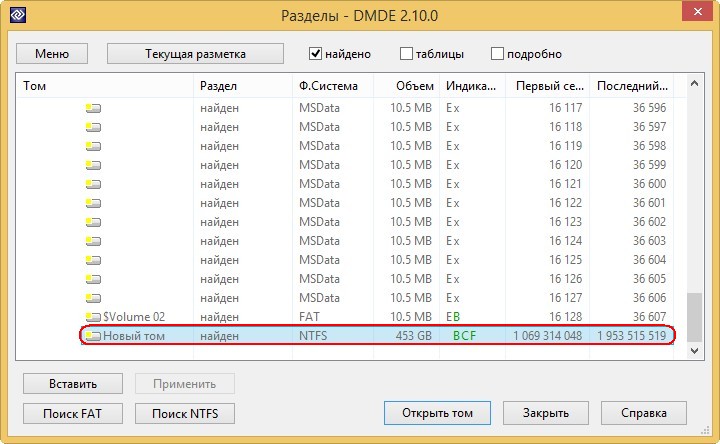Start Поиск FAT search

tap(73, 414)
